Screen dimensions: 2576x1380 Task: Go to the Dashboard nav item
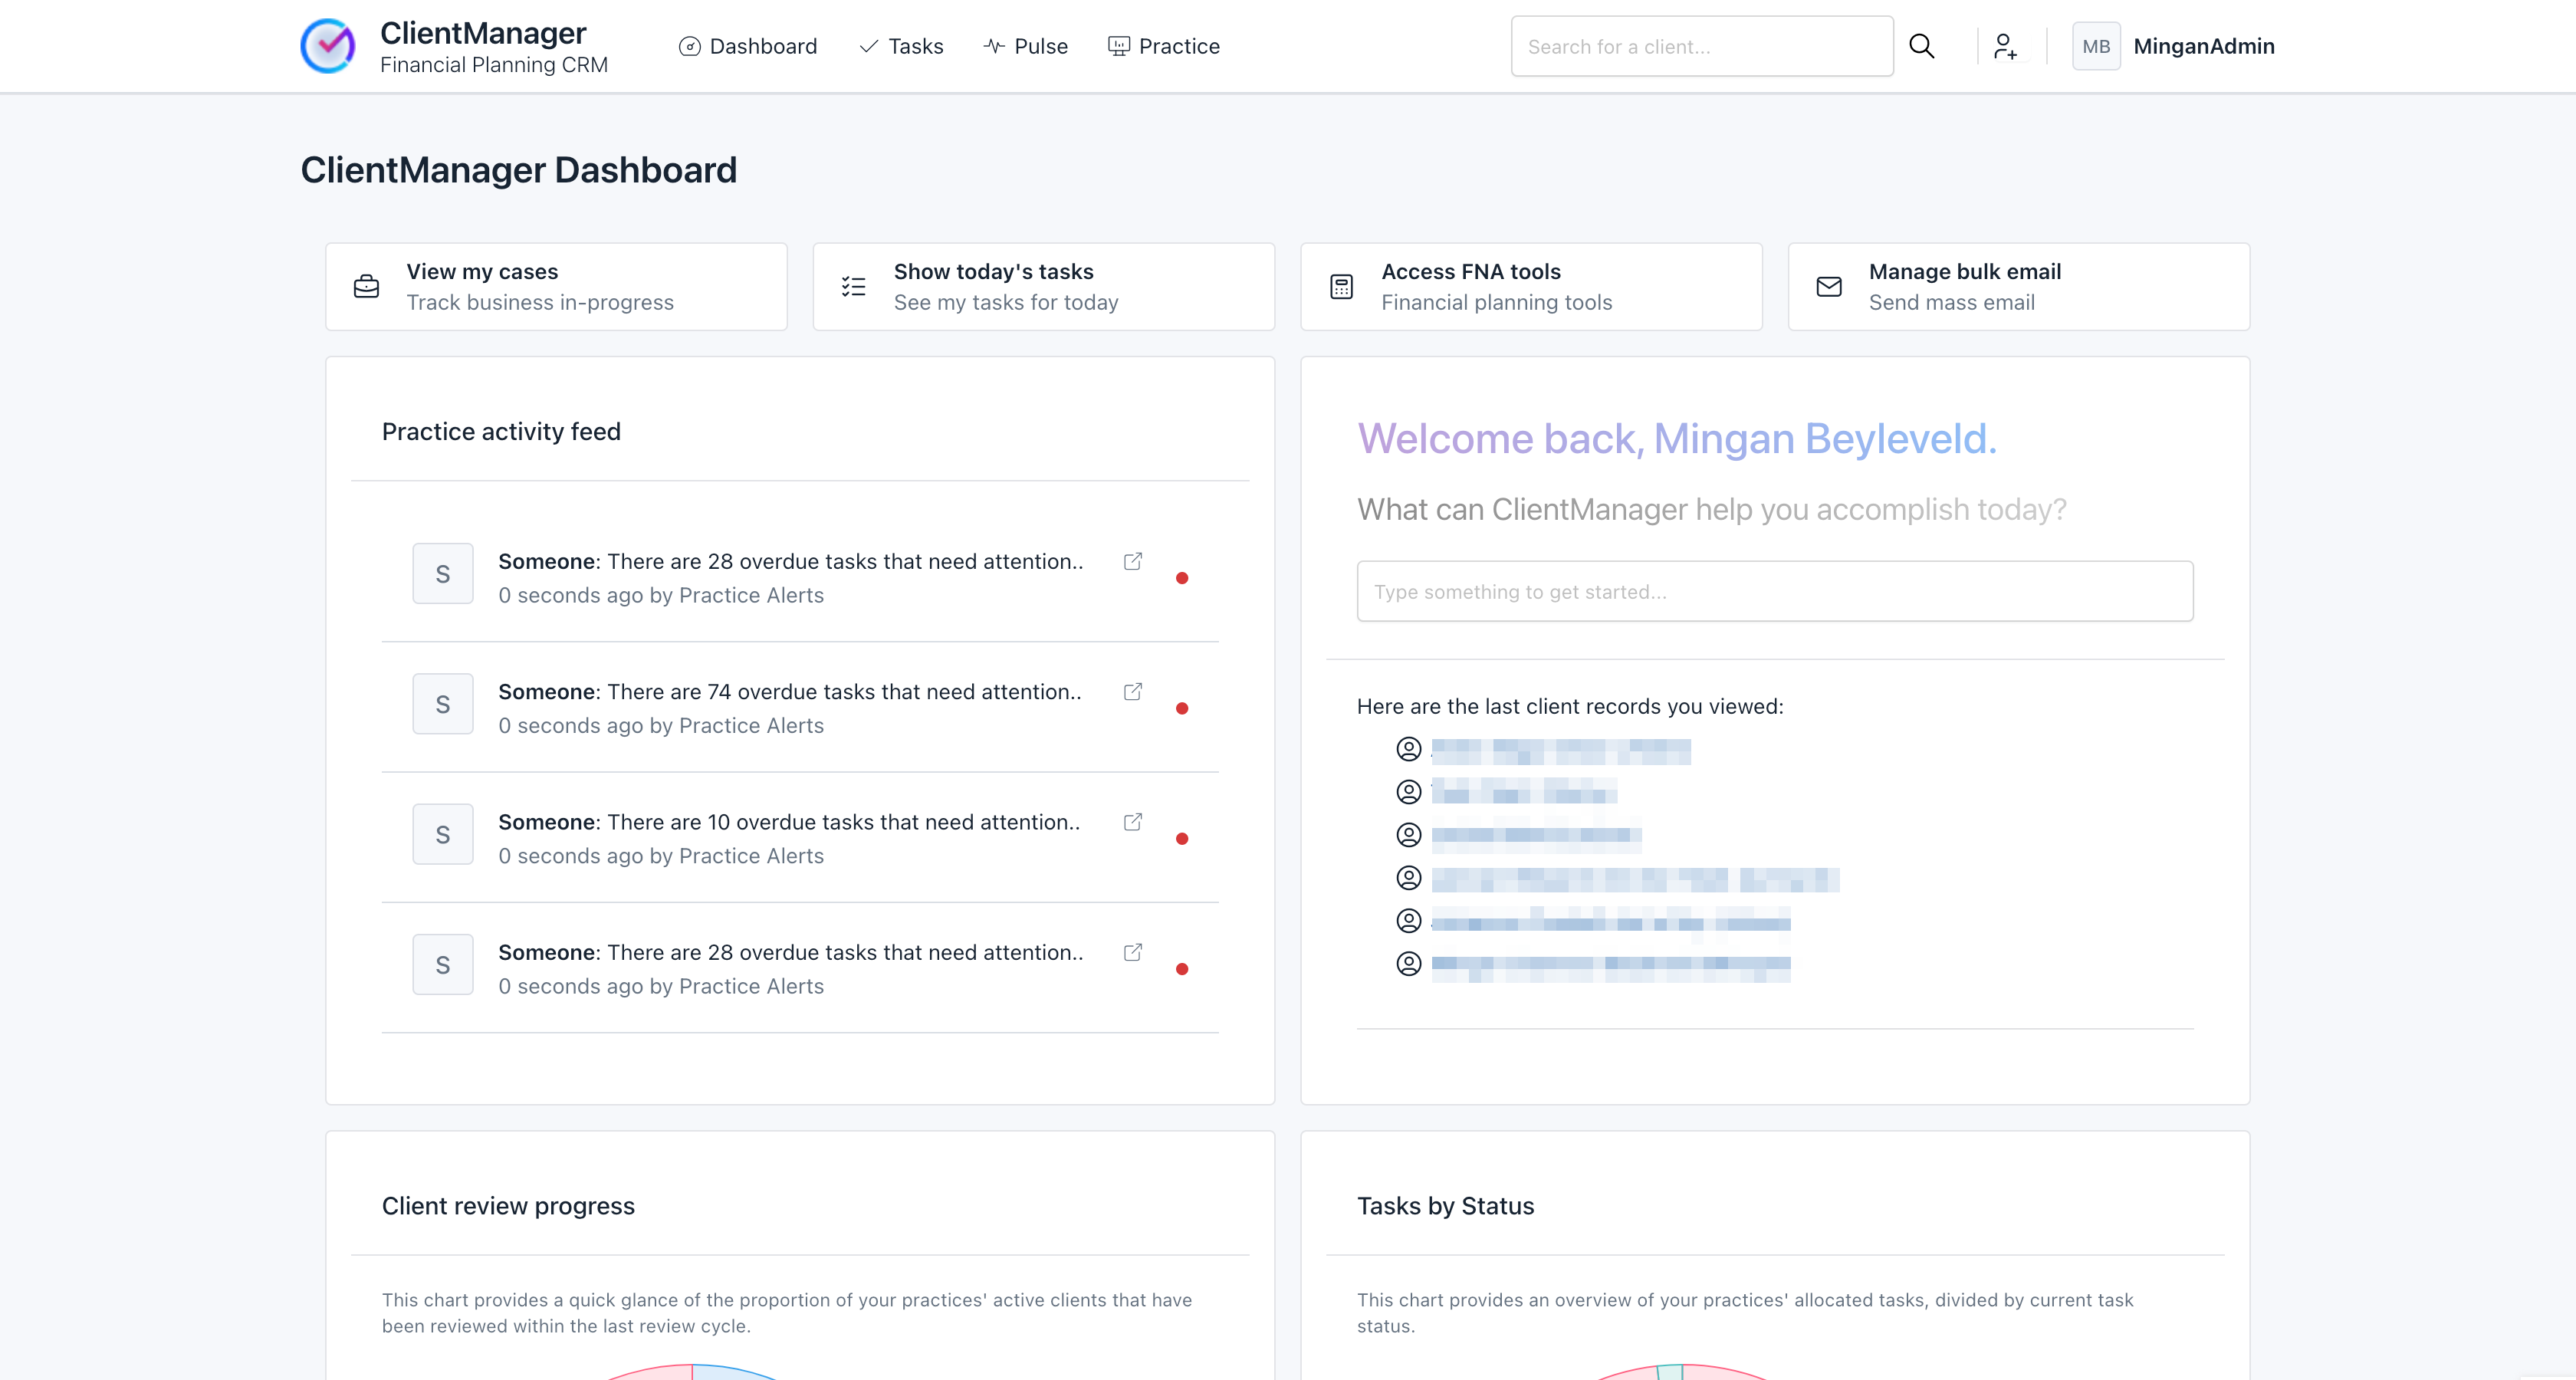(x=748, y=46)
